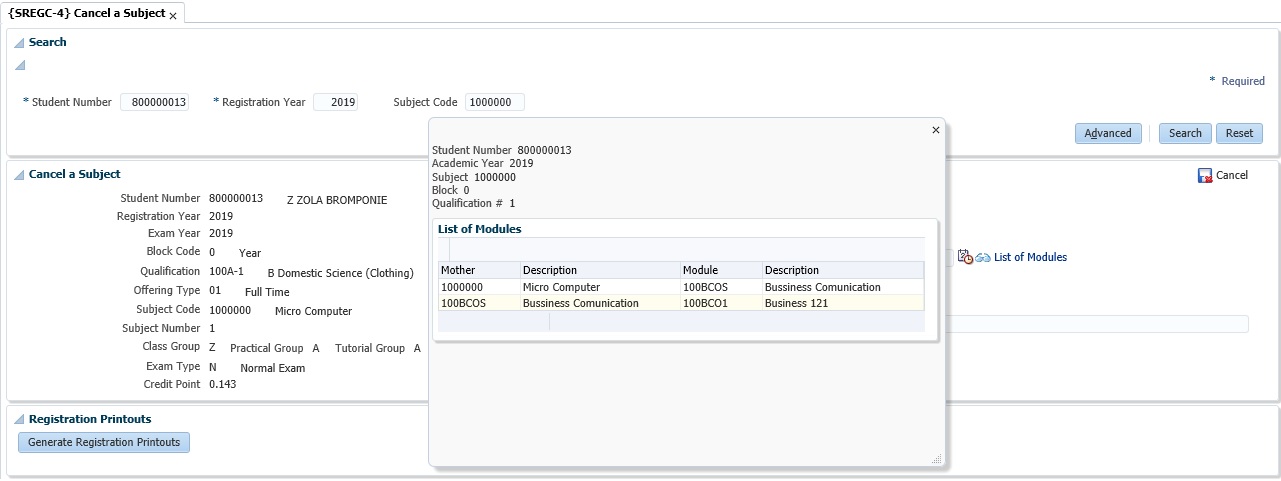This screenshot has width=1281, height=481.
Task: Click the calendar clock icon
Action: (x=965, y=257)
